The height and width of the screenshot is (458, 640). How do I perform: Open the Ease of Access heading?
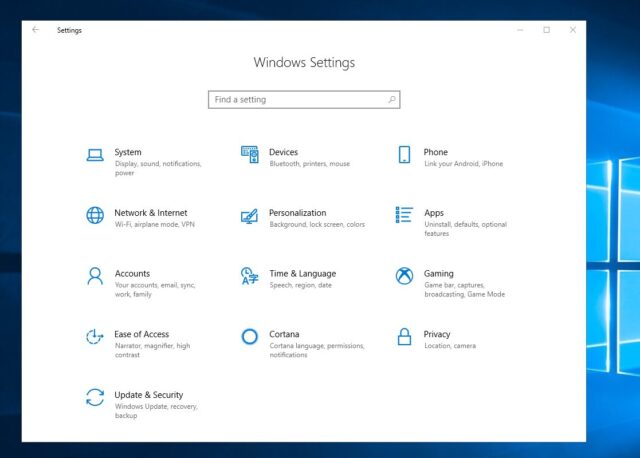pyautogui.click(x=141, y=334)
